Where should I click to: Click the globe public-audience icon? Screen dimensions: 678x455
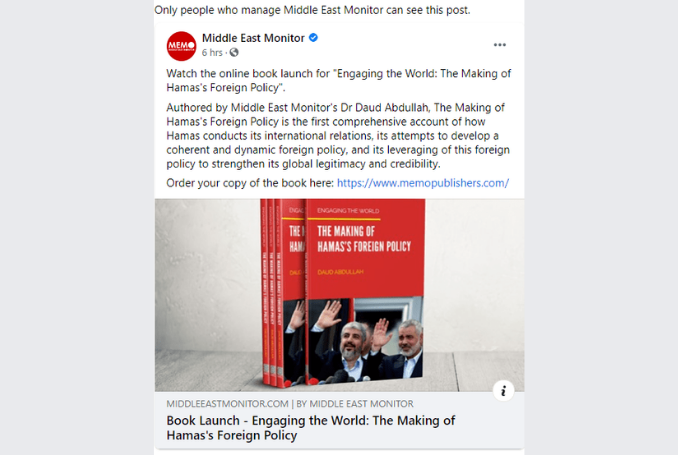click(x=234, y=52)
